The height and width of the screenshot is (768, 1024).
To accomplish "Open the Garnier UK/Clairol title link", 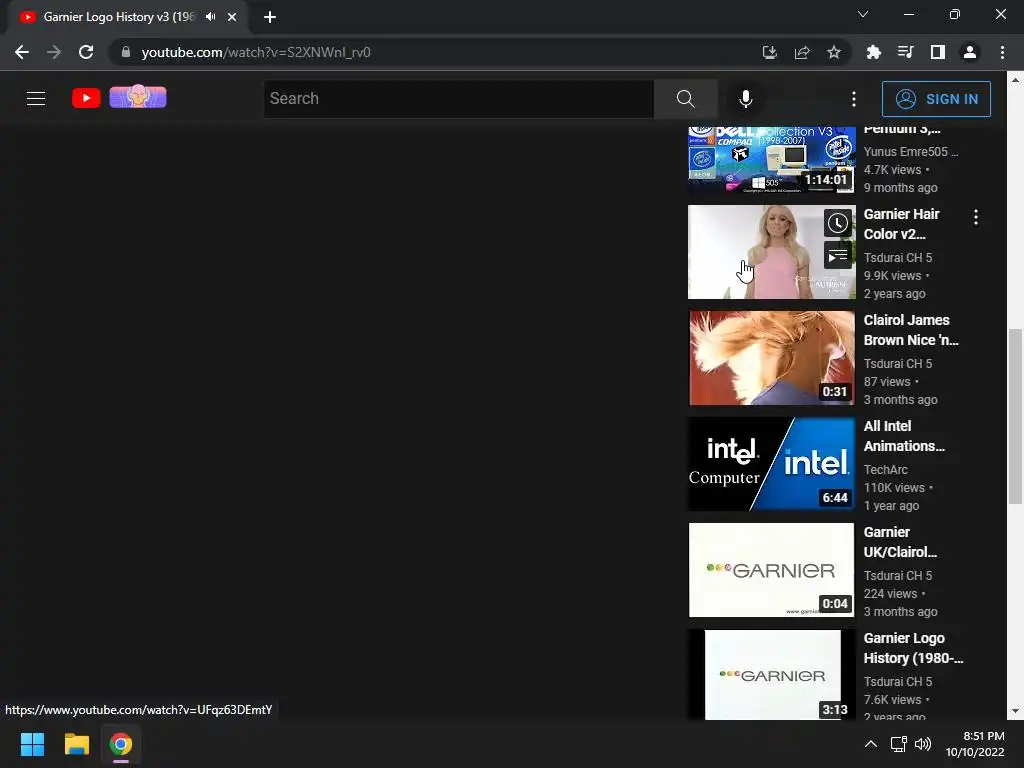I will click(900, 542).
